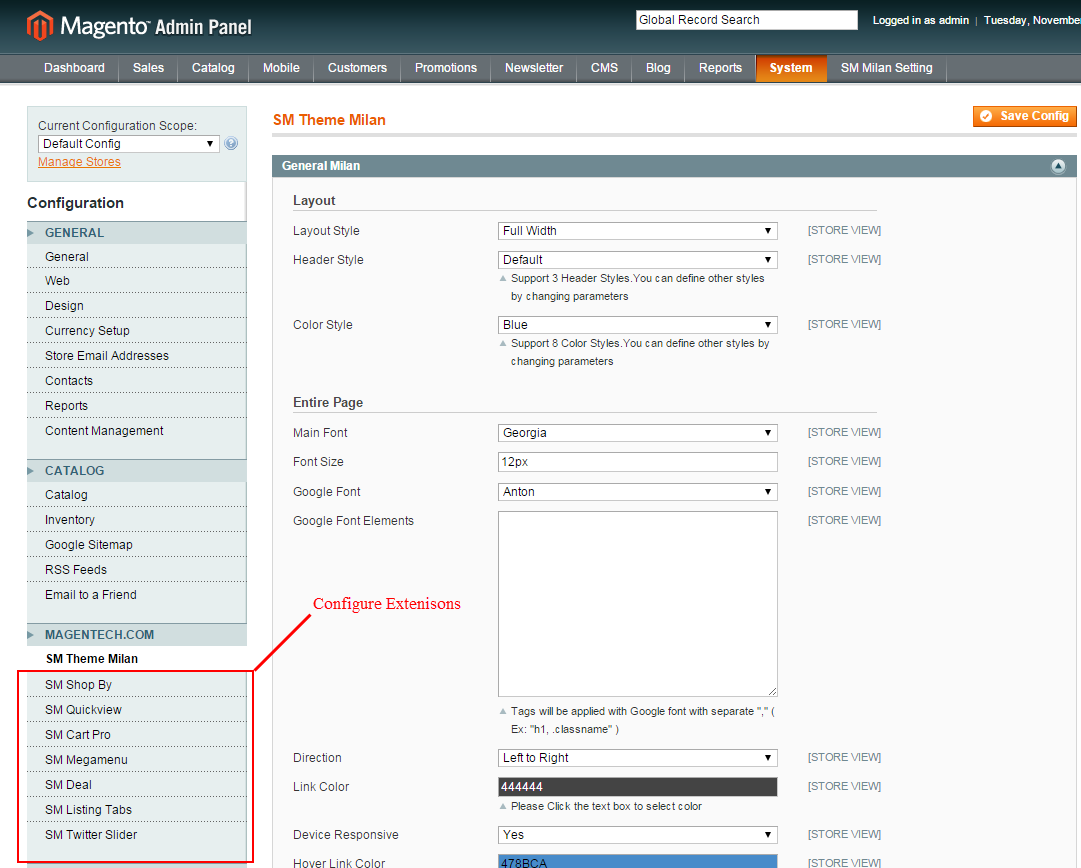
Task: Open the Promotions menu
Action: (446, 68)
